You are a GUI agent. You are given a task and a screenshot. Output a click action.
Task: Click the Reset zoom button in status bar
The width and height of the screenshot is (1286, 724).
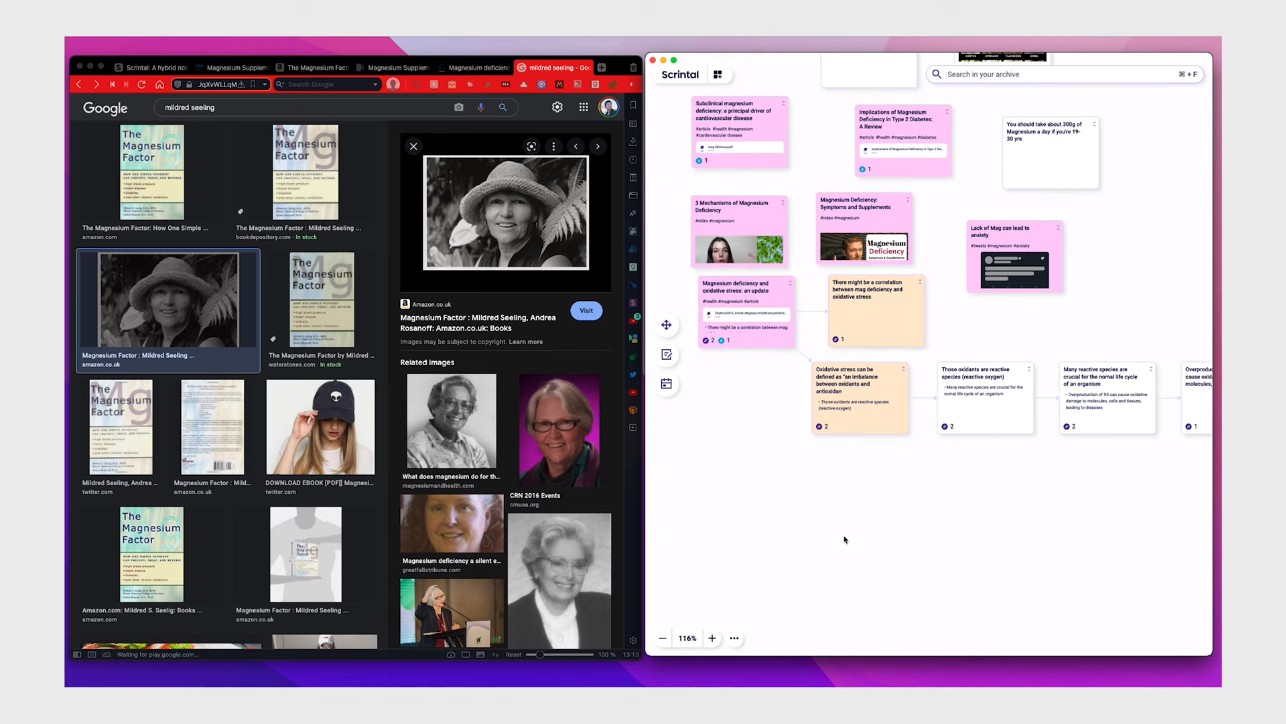click(514, 654)
